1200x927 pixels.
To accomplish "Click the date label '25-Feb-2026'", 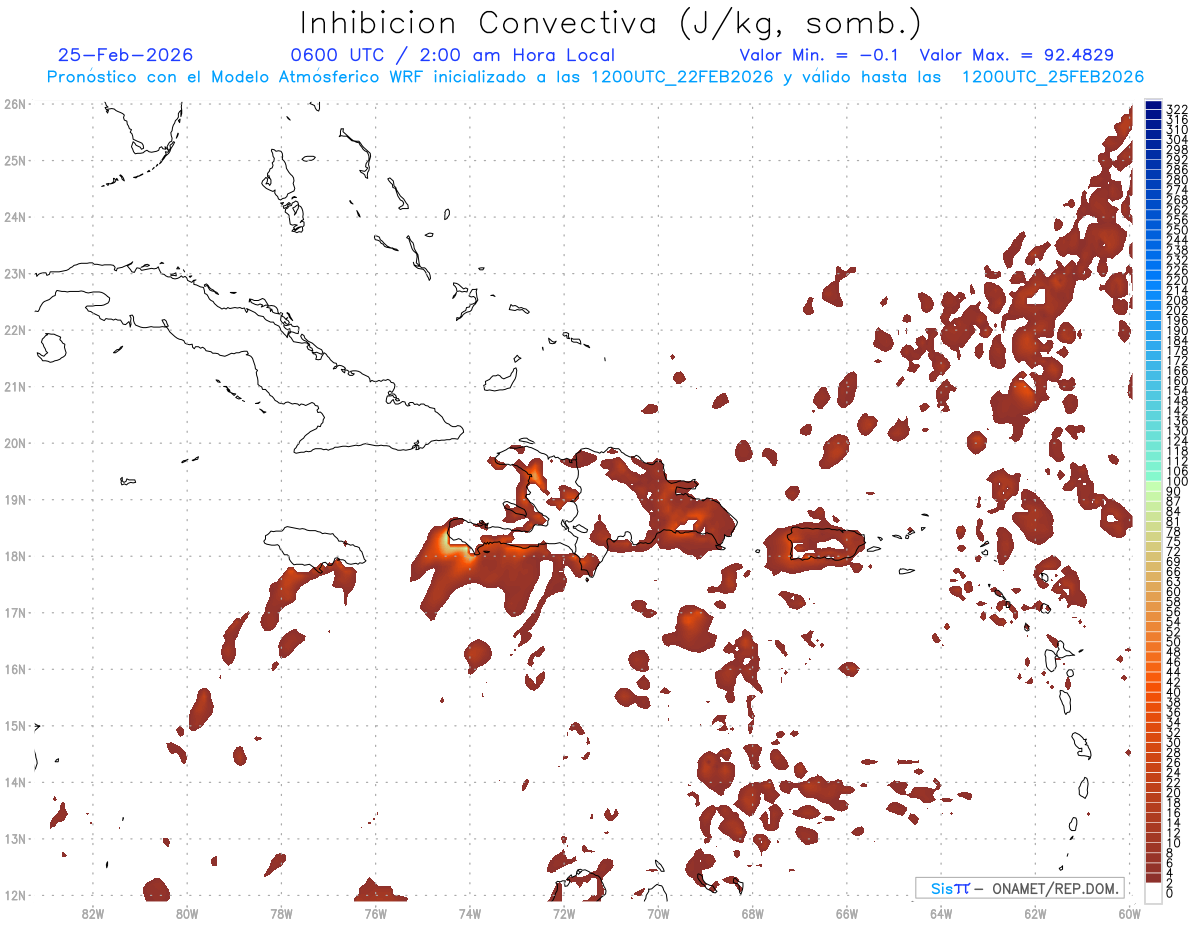I will pyautogui.click(x=125, y=55).
